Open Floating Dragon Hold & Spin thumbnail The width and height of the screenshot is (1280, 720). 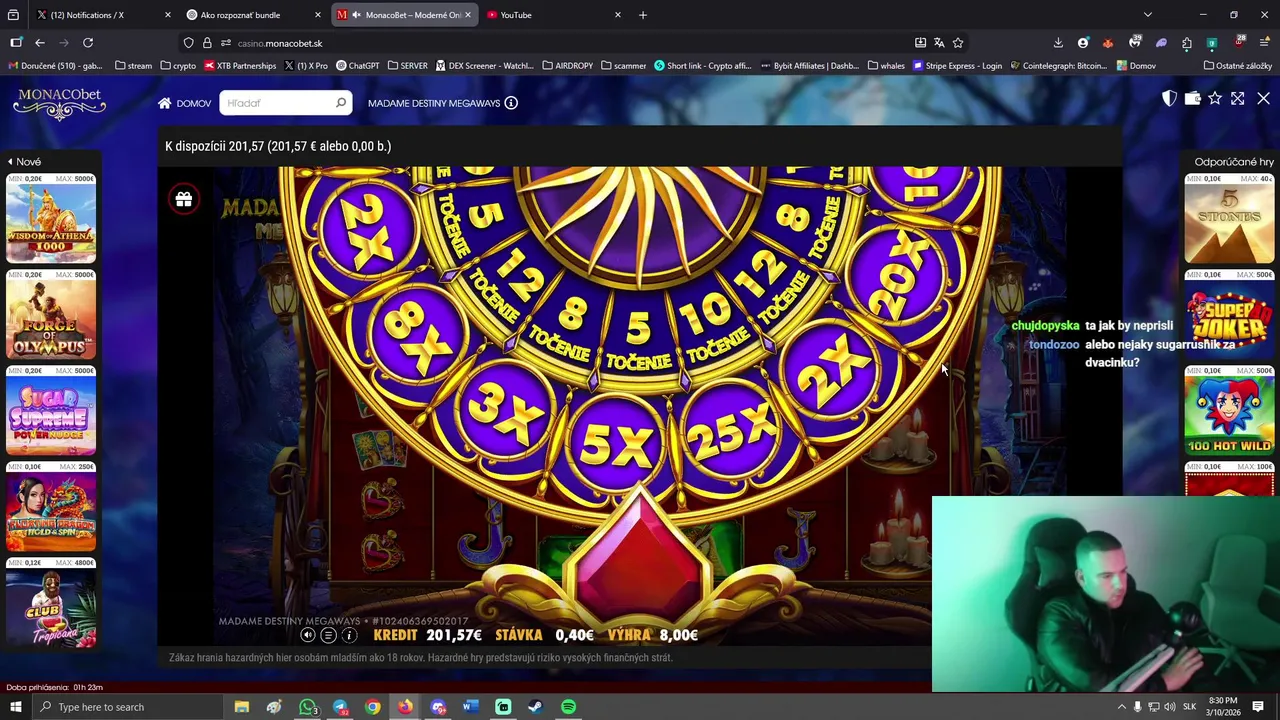point(51,506)
